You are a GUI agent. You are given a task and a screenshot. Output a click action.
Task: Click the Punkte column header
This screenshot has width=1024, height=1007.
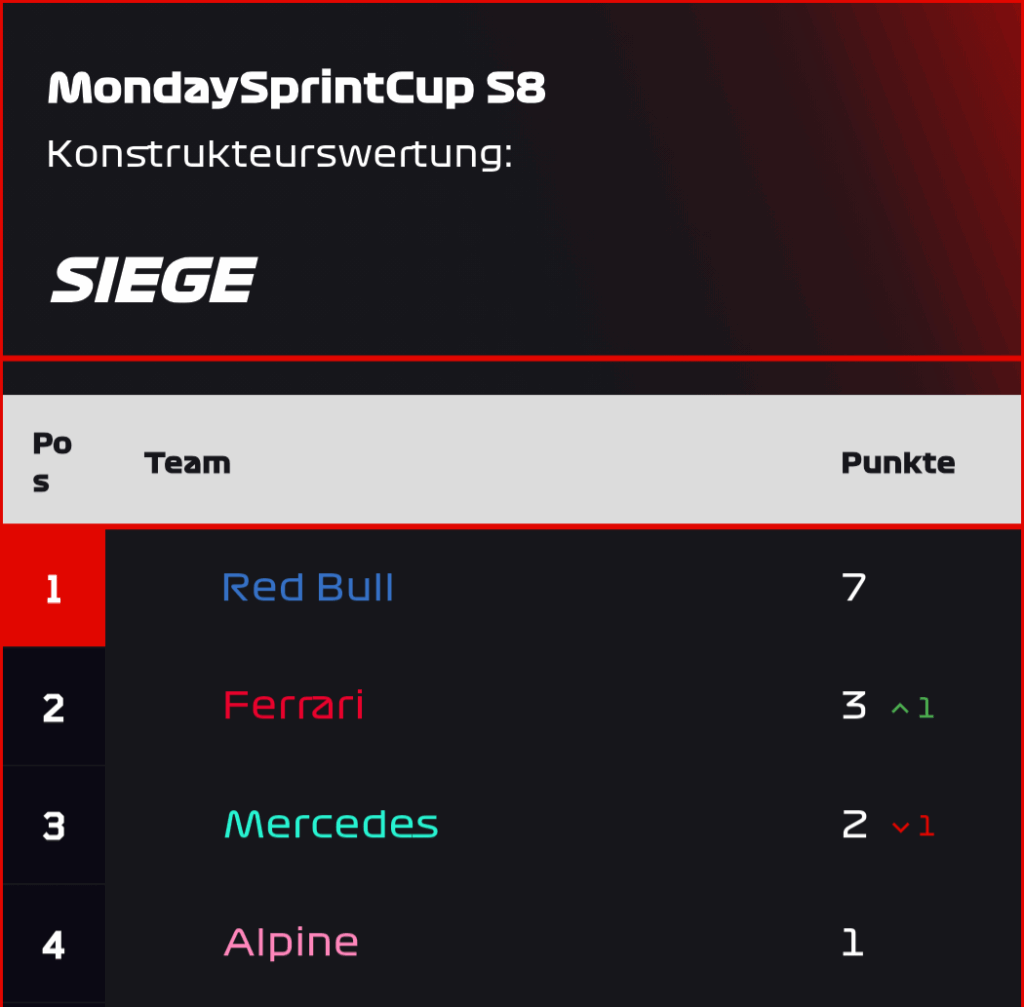tap(898, 463)
